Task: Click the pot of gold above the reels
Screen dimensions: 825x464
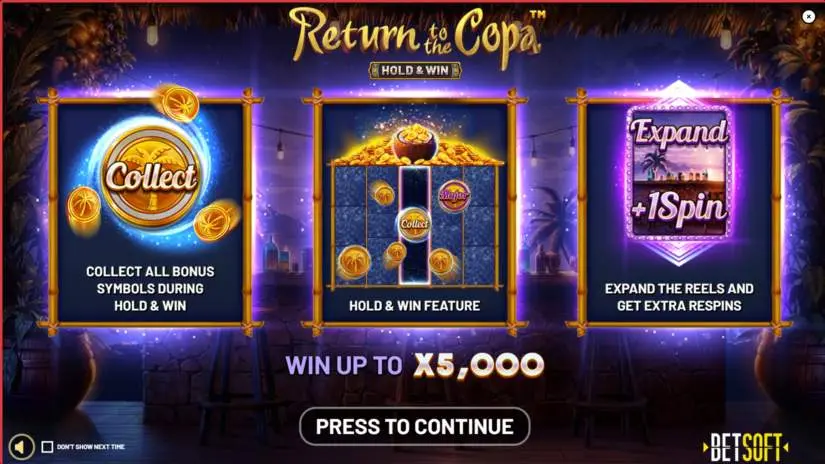Action: (x=415, y=144)
